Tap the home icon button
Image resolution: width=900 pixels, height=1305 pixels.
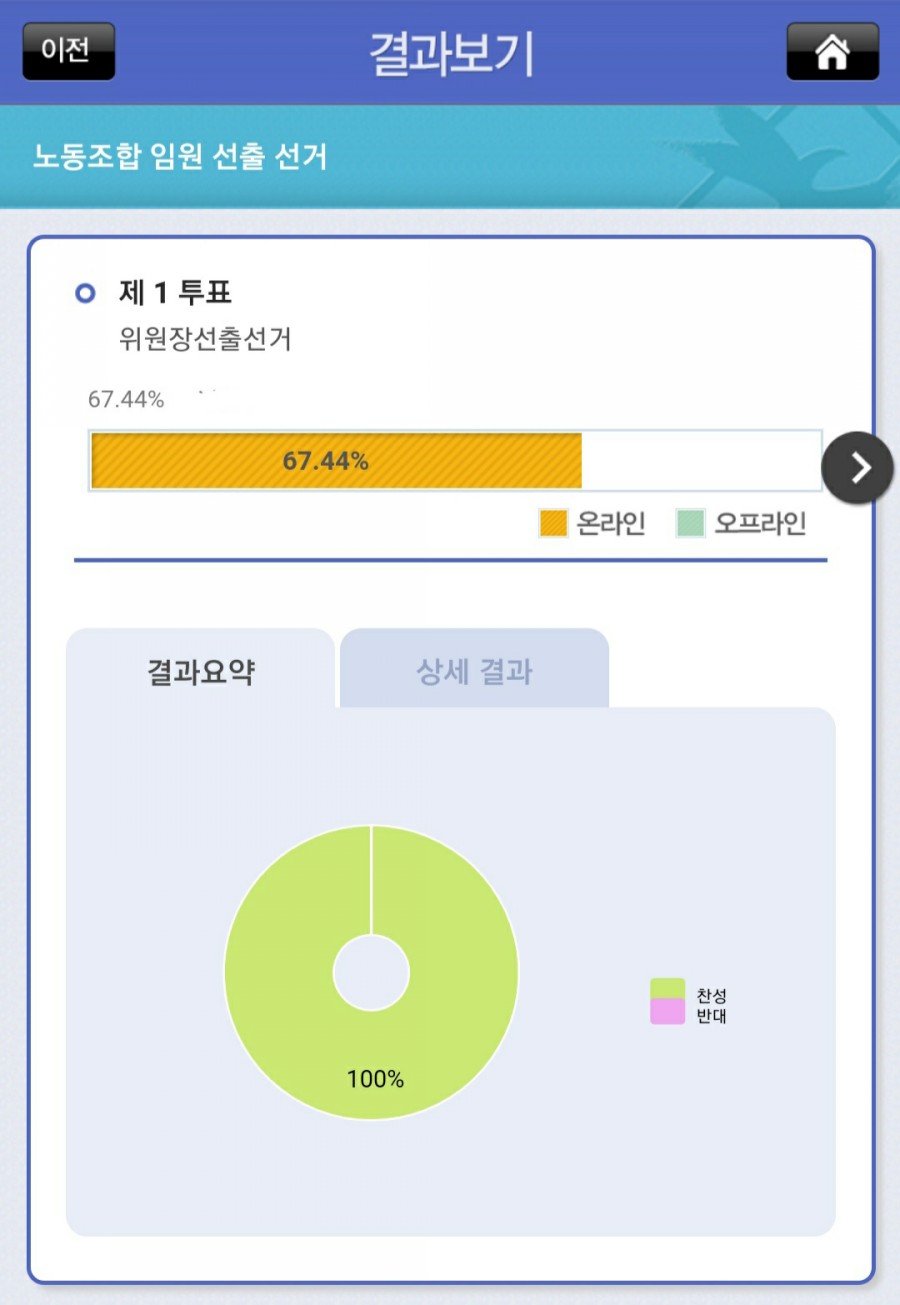[x=832, y=51]
